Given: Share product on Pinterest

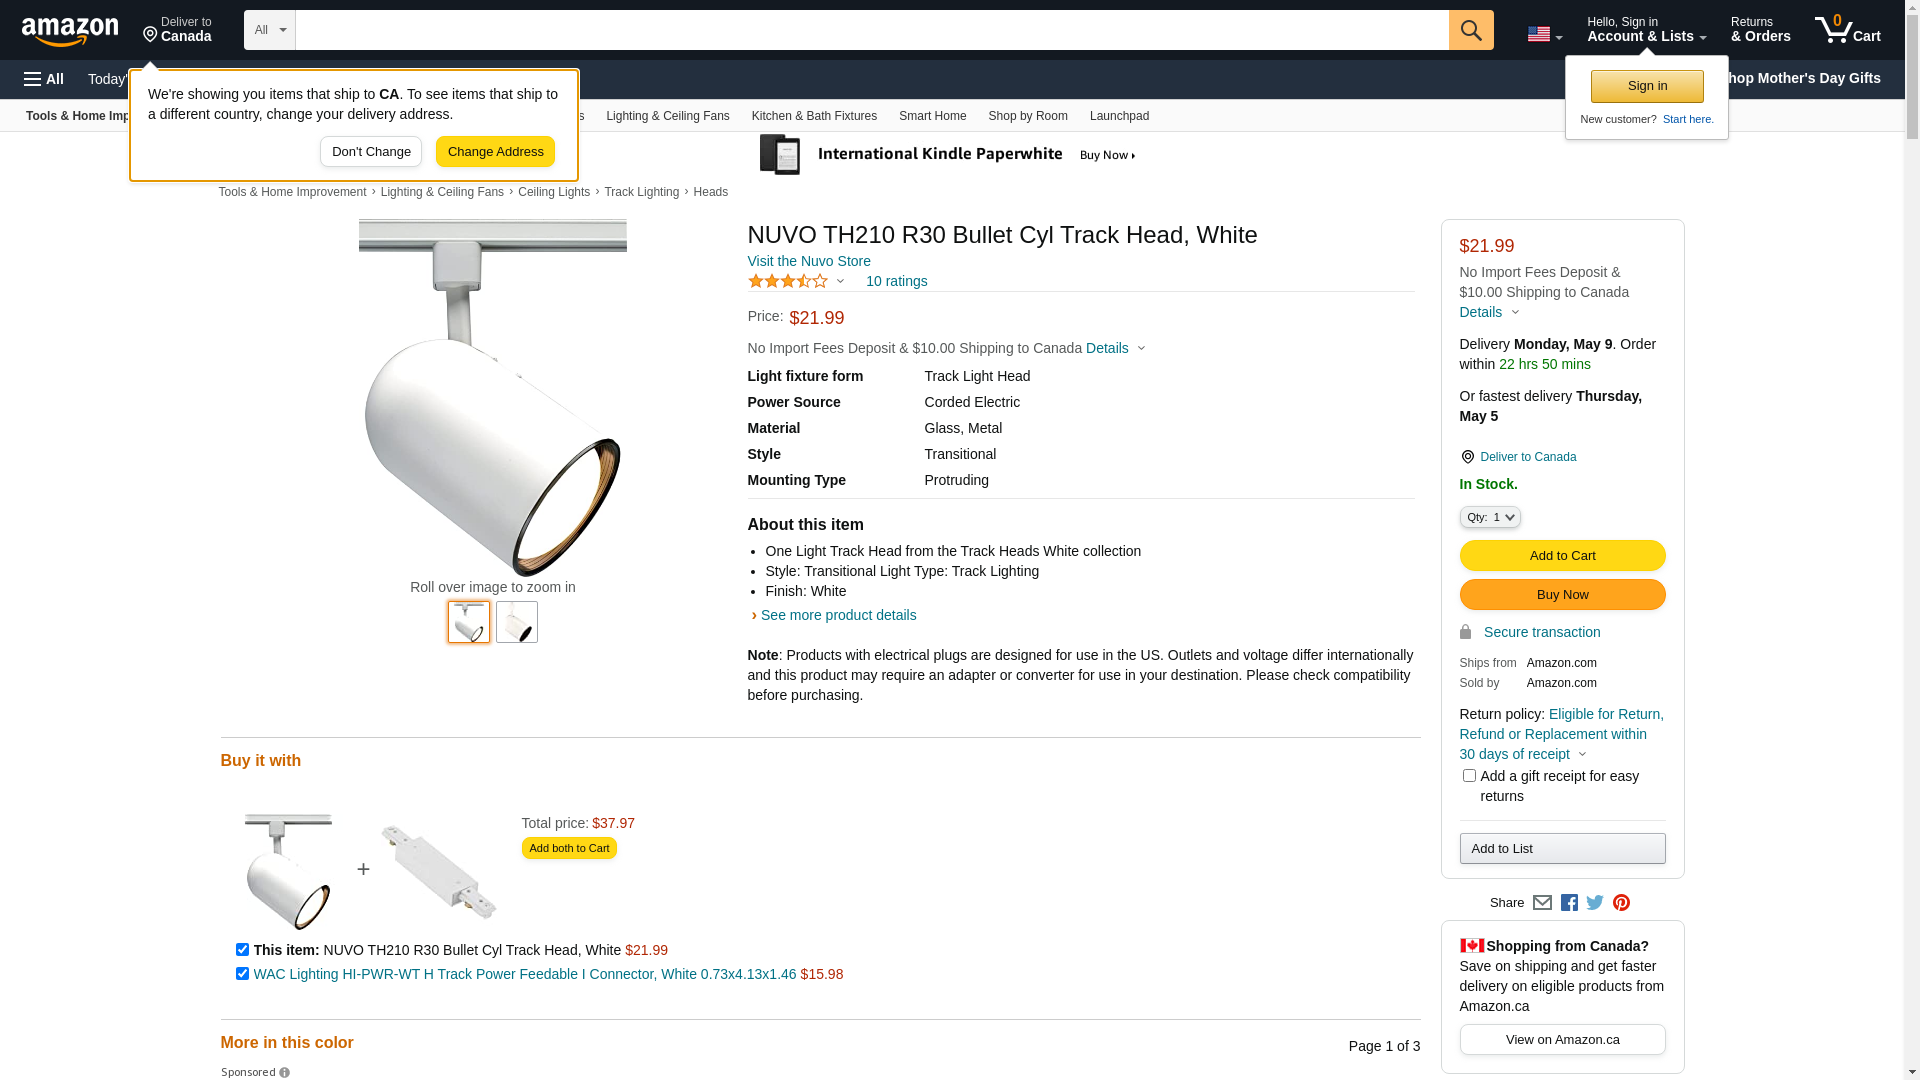Looking at the screenshot, I should tap(1621, 903).
